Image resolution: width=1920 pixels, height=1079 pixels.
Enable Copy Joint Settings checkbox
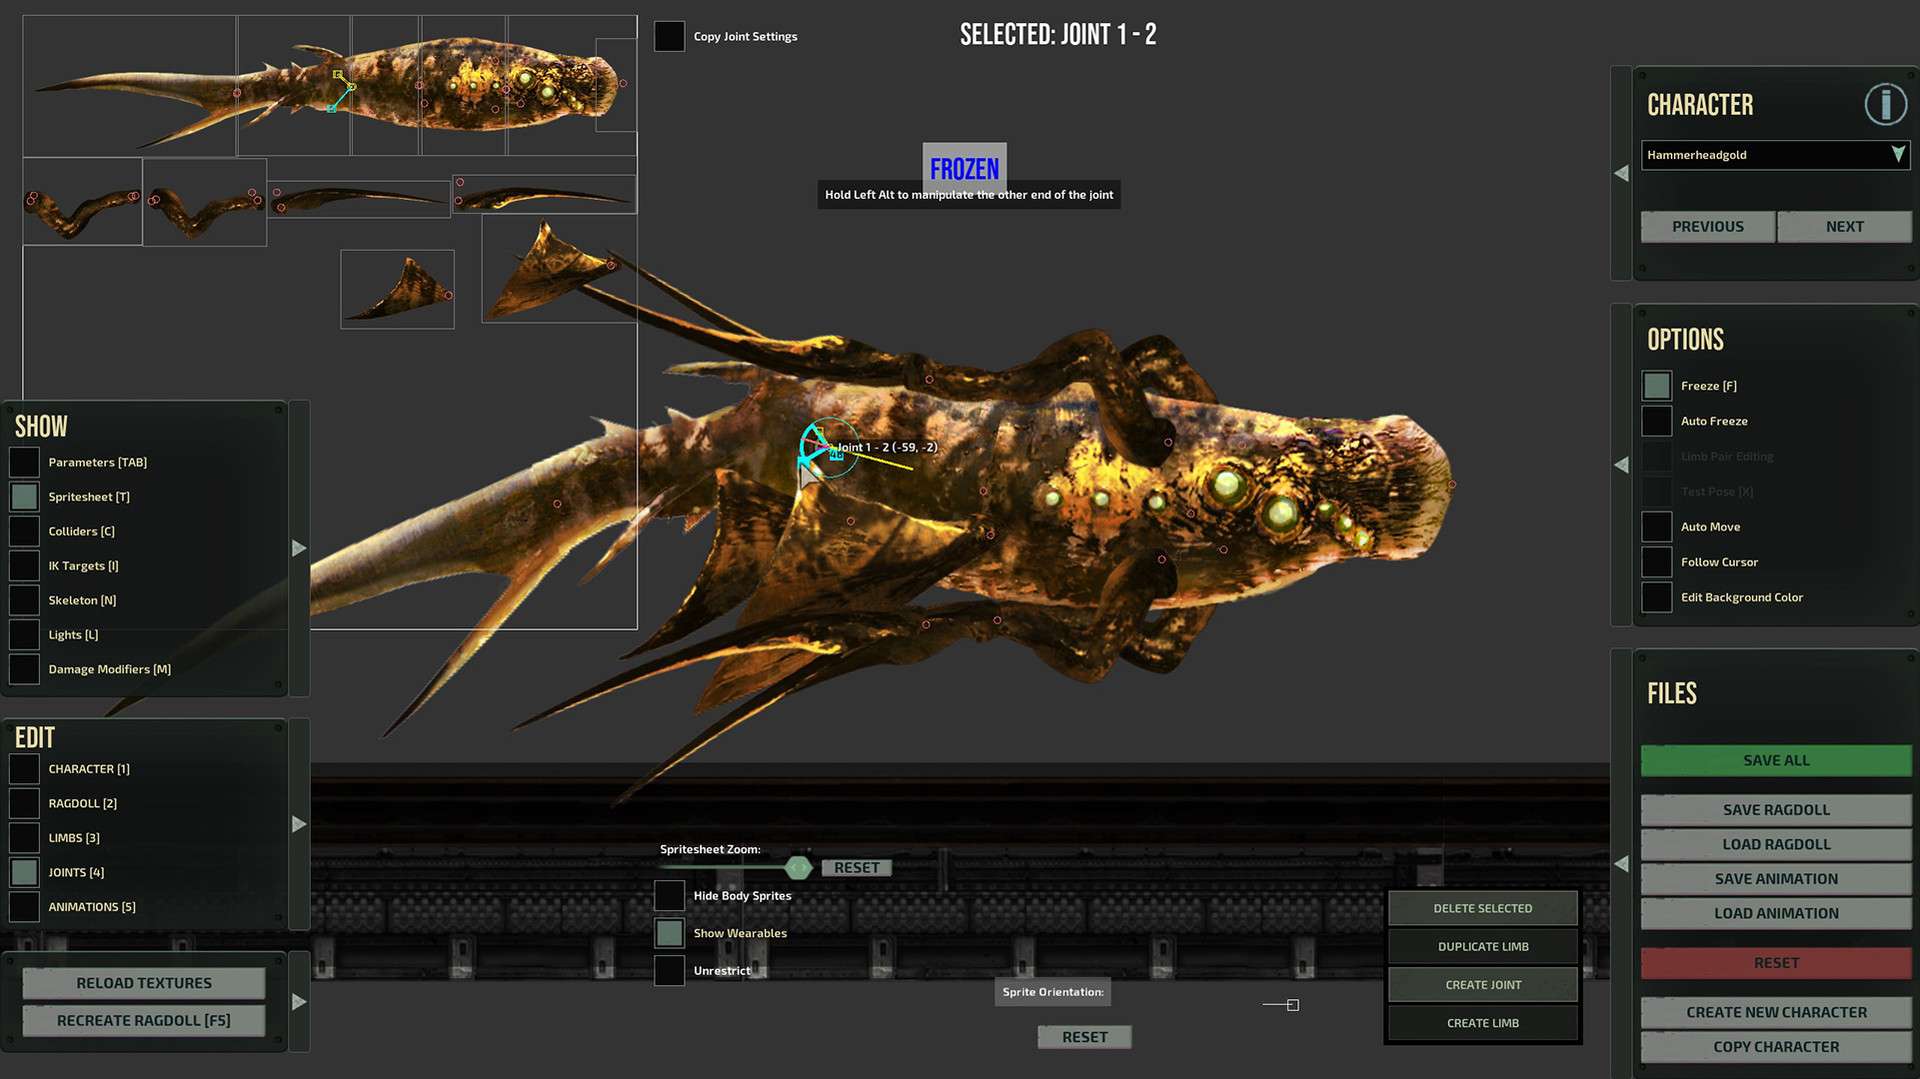[x=669, y=36]
